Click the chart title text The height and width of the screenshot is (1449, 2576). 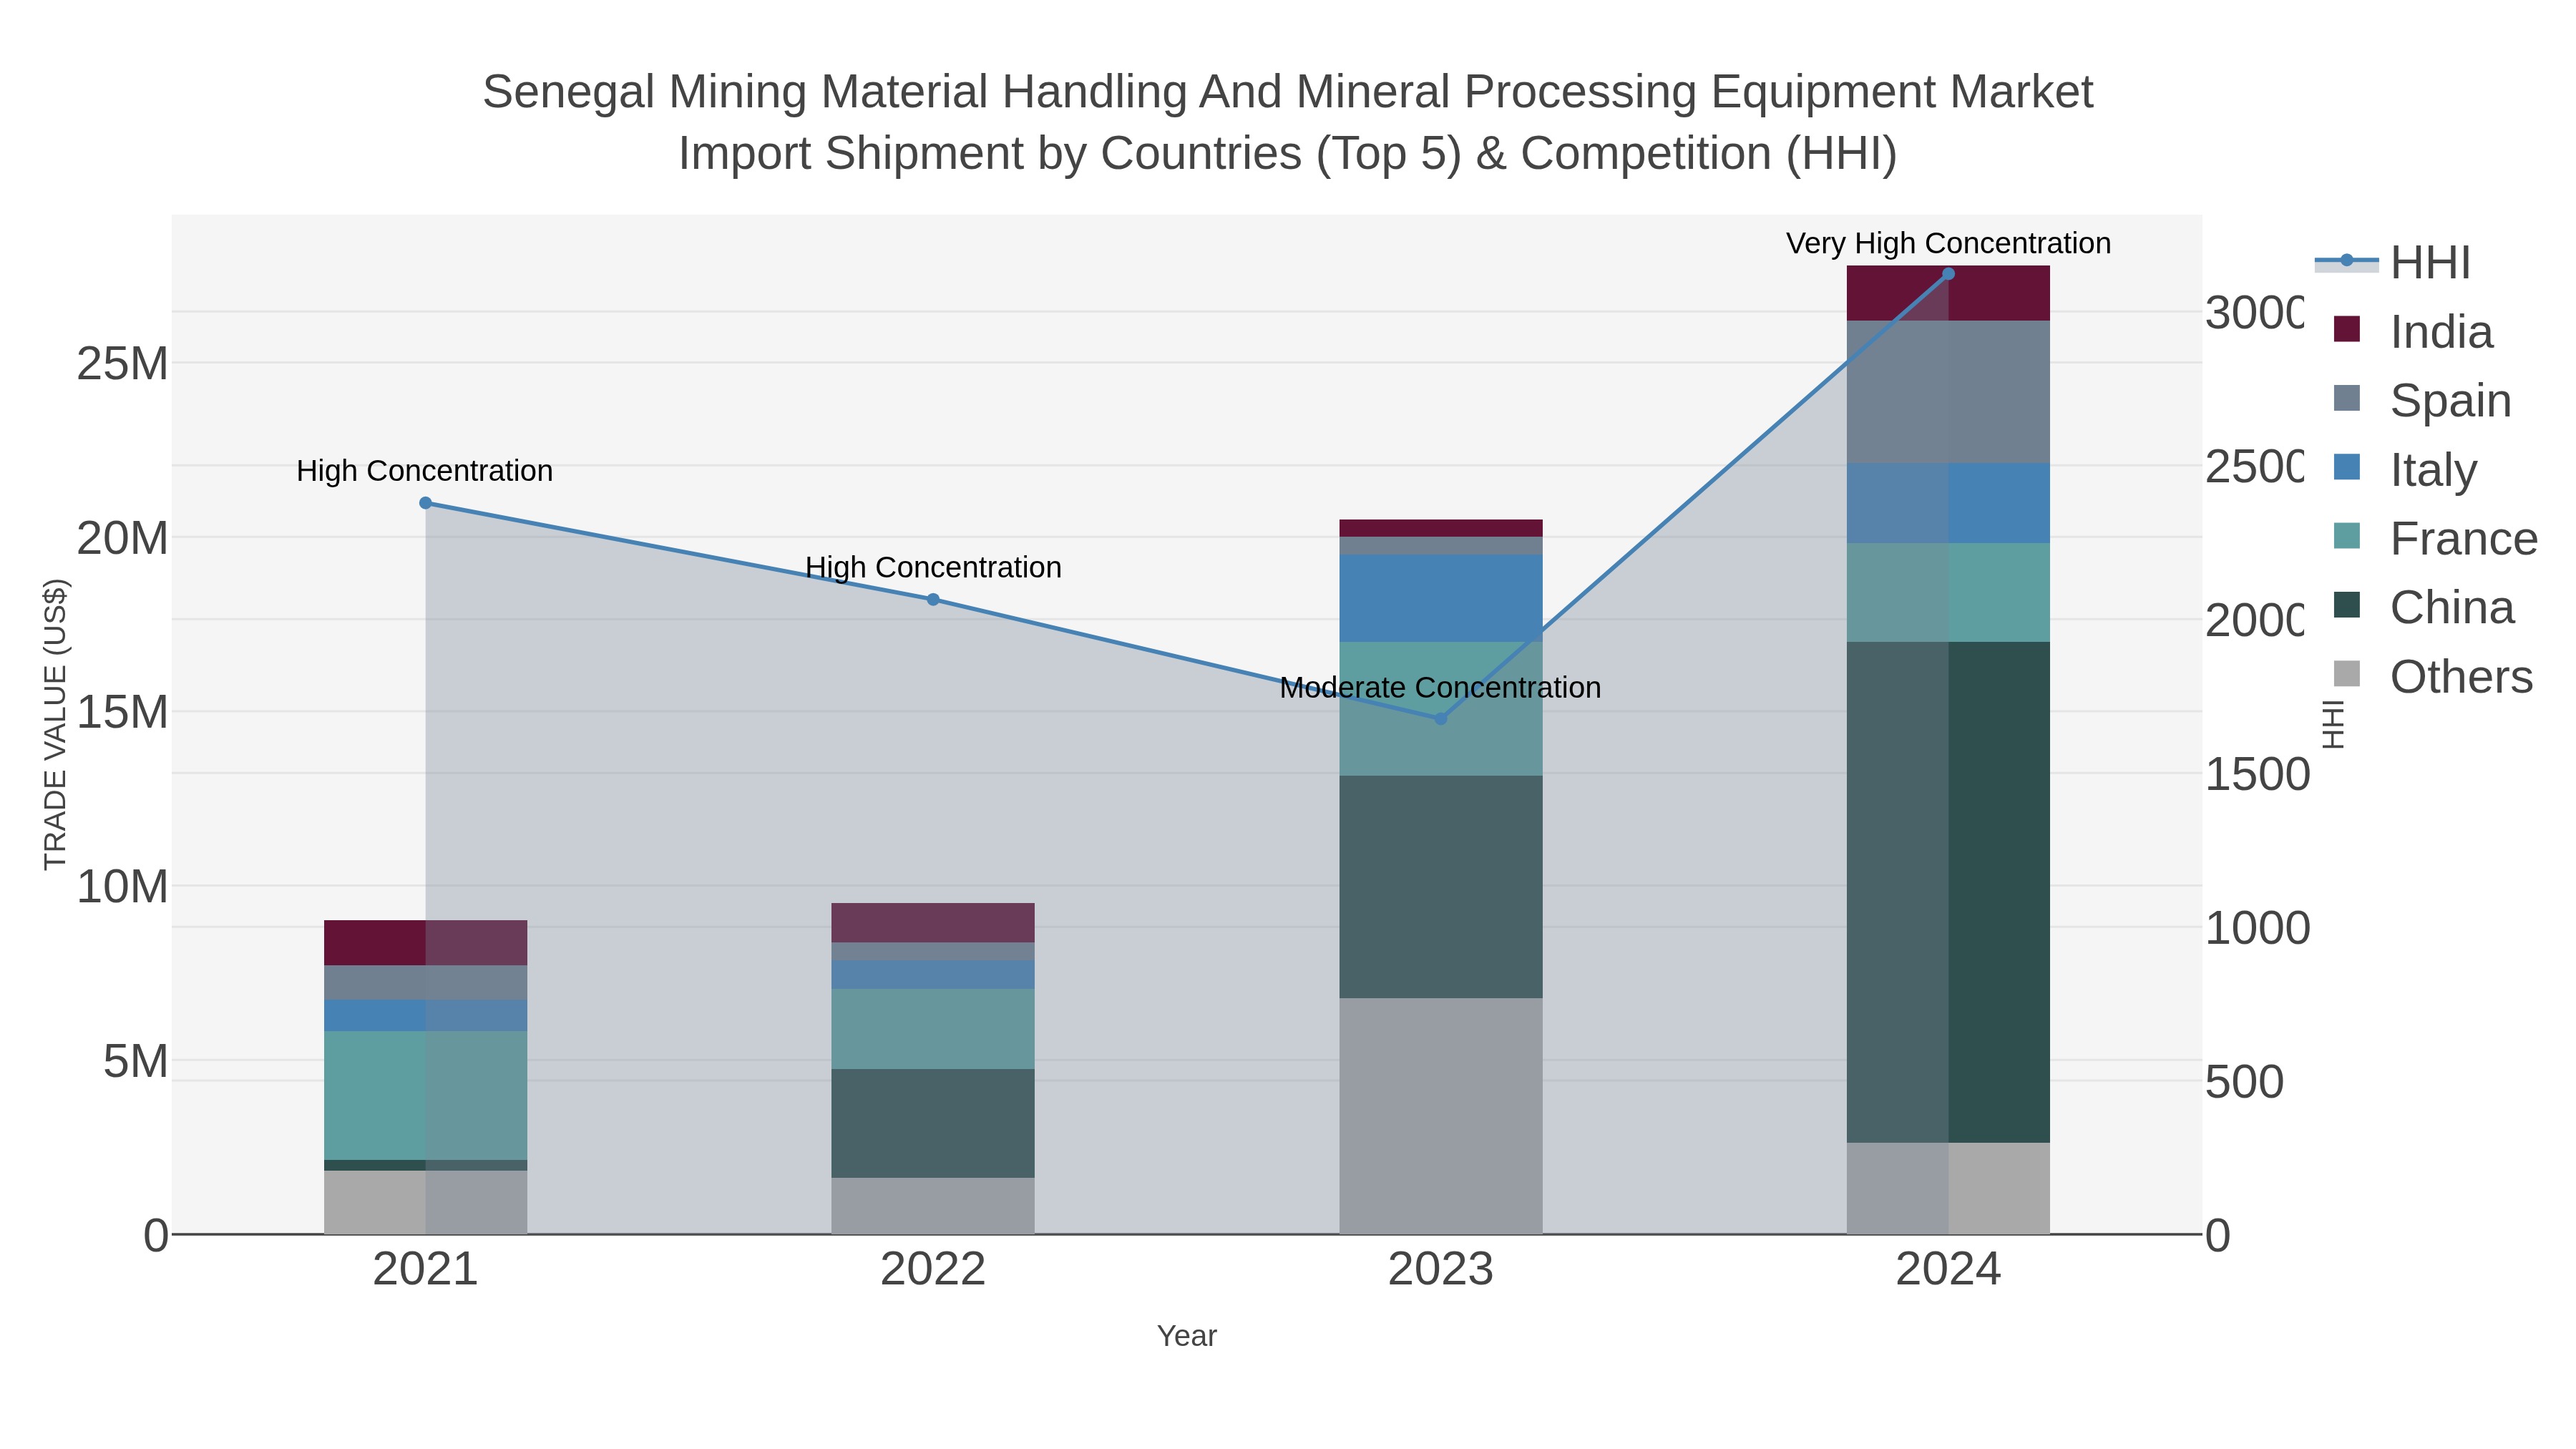(x=1288, y=122)
